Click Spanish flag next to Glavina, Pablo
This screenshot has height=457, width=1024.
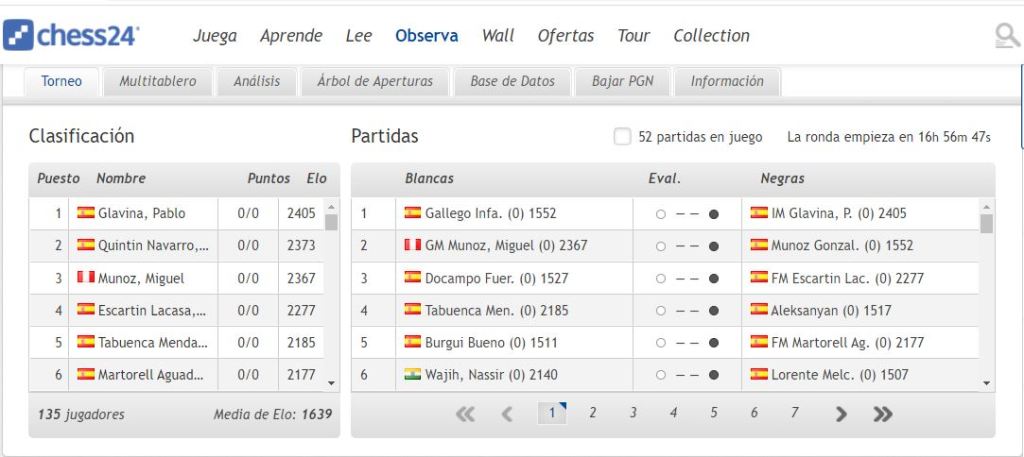[86, 213]
